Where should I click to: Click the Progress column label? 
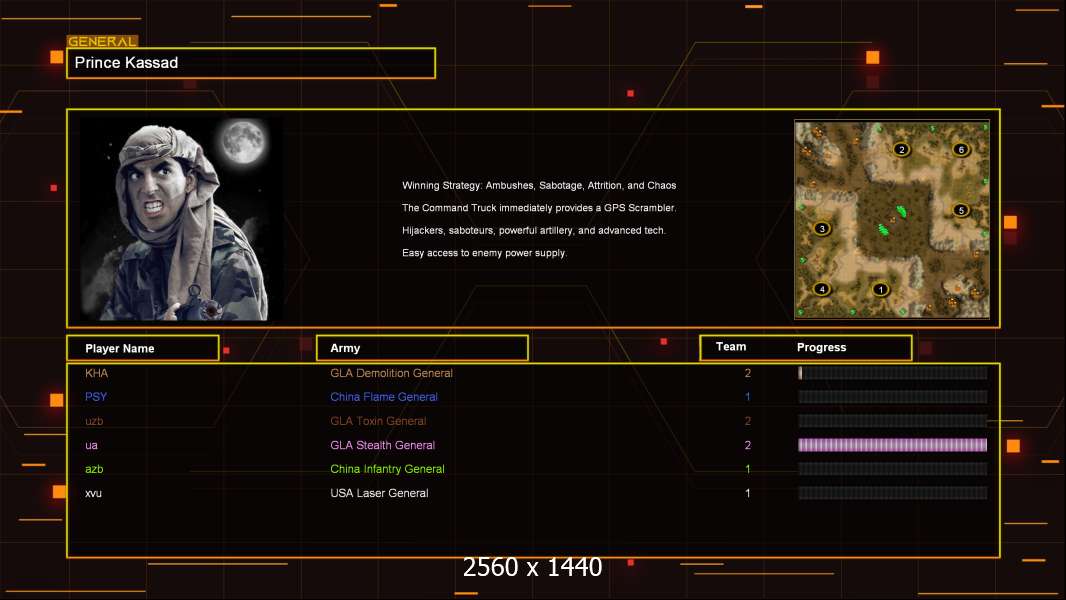pyautogui.click(x=821, y=348)
